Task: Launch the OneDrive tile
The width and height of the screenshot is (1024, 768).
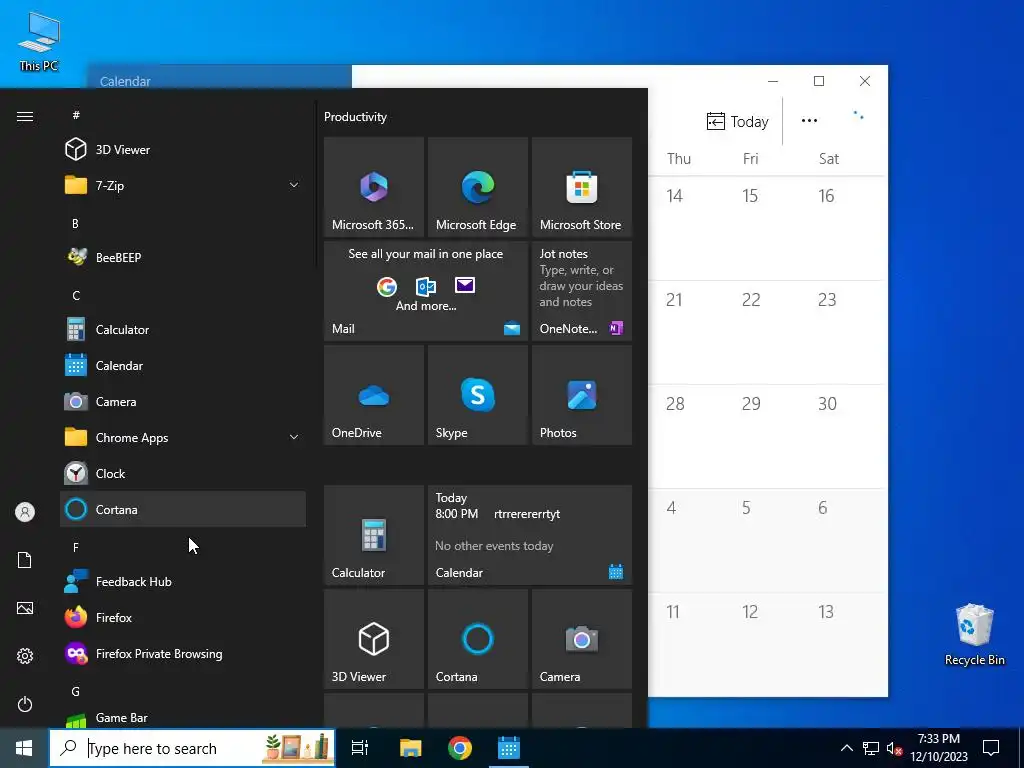Action: point(374,395)
